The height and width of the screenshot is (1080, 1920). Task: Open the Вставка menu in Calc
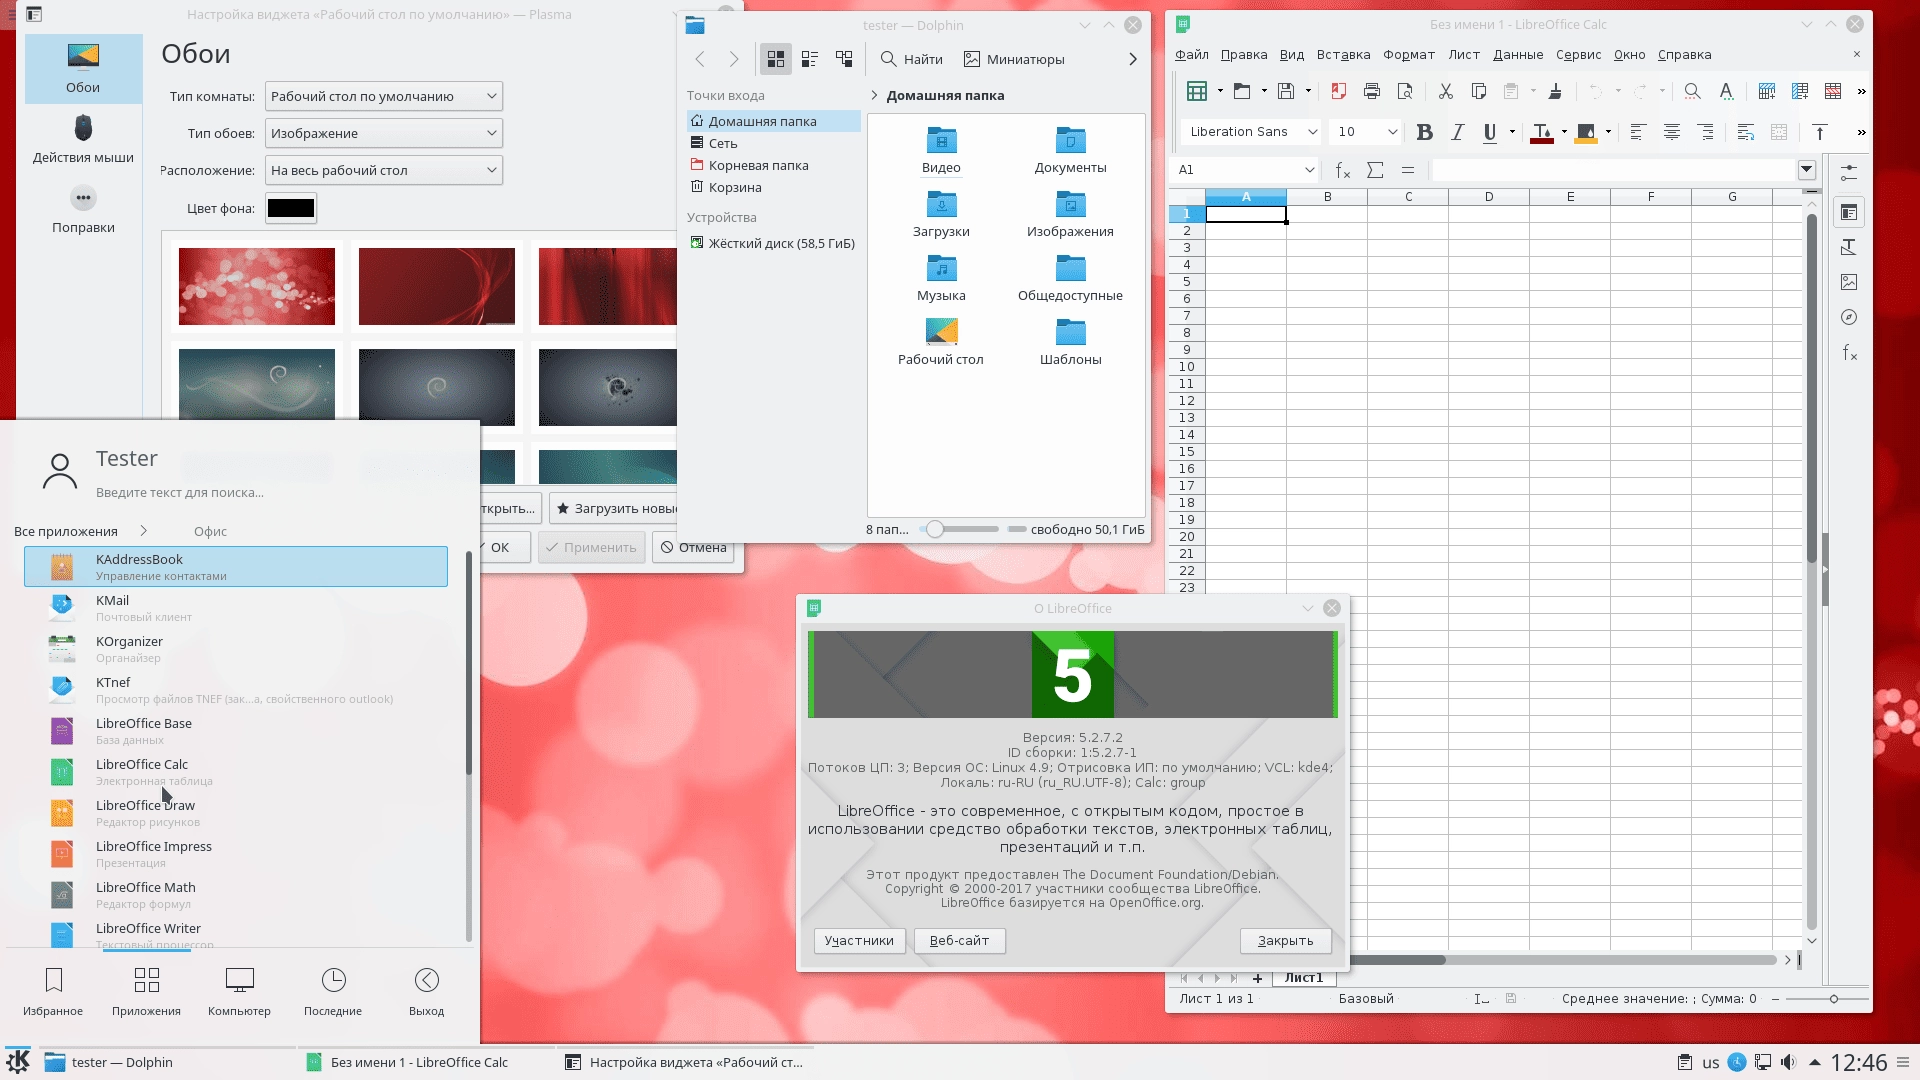tap(1343, 55)
